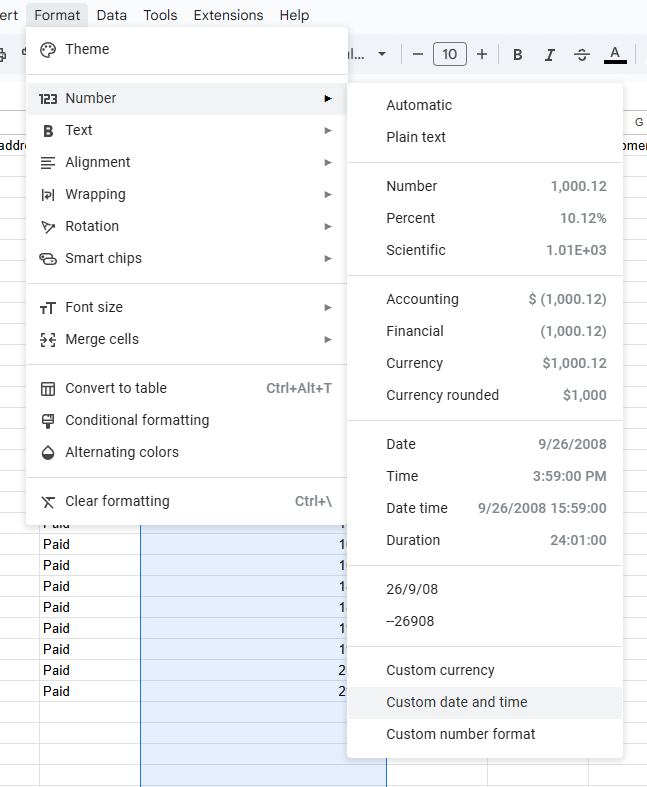Image resolution: width=647 pixels, height=787 pixels.
Task: Apply the 26/9/08 custom format
Action: pos(485,589)
